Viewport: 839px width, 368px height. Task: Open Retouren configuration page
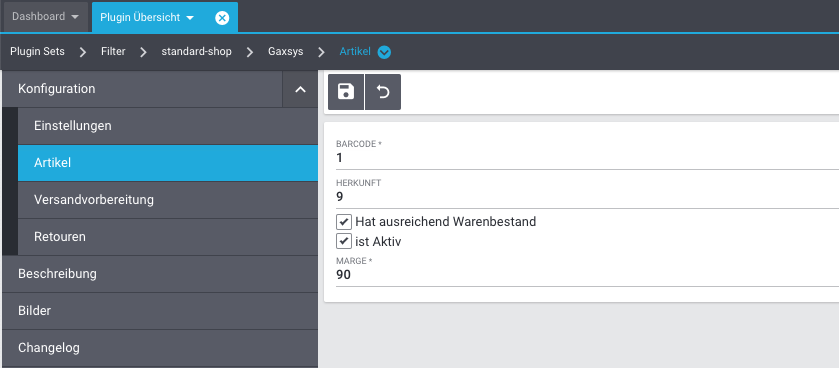(168, 237)
